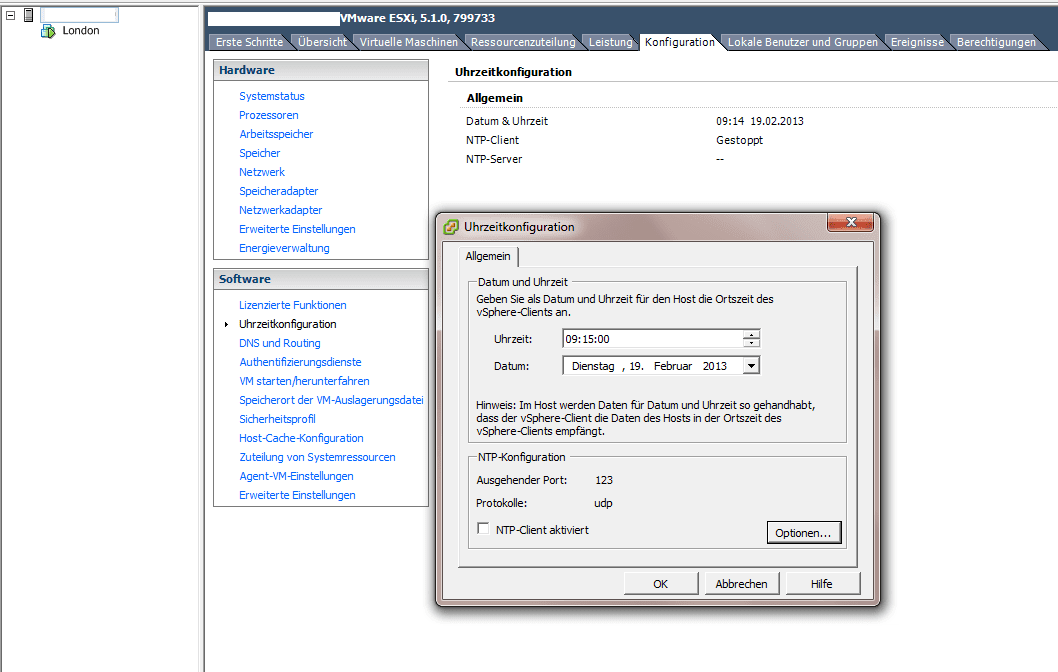Open Arbeitsspeicher hardware link
Screen dimensions: 1058x672
276,134
